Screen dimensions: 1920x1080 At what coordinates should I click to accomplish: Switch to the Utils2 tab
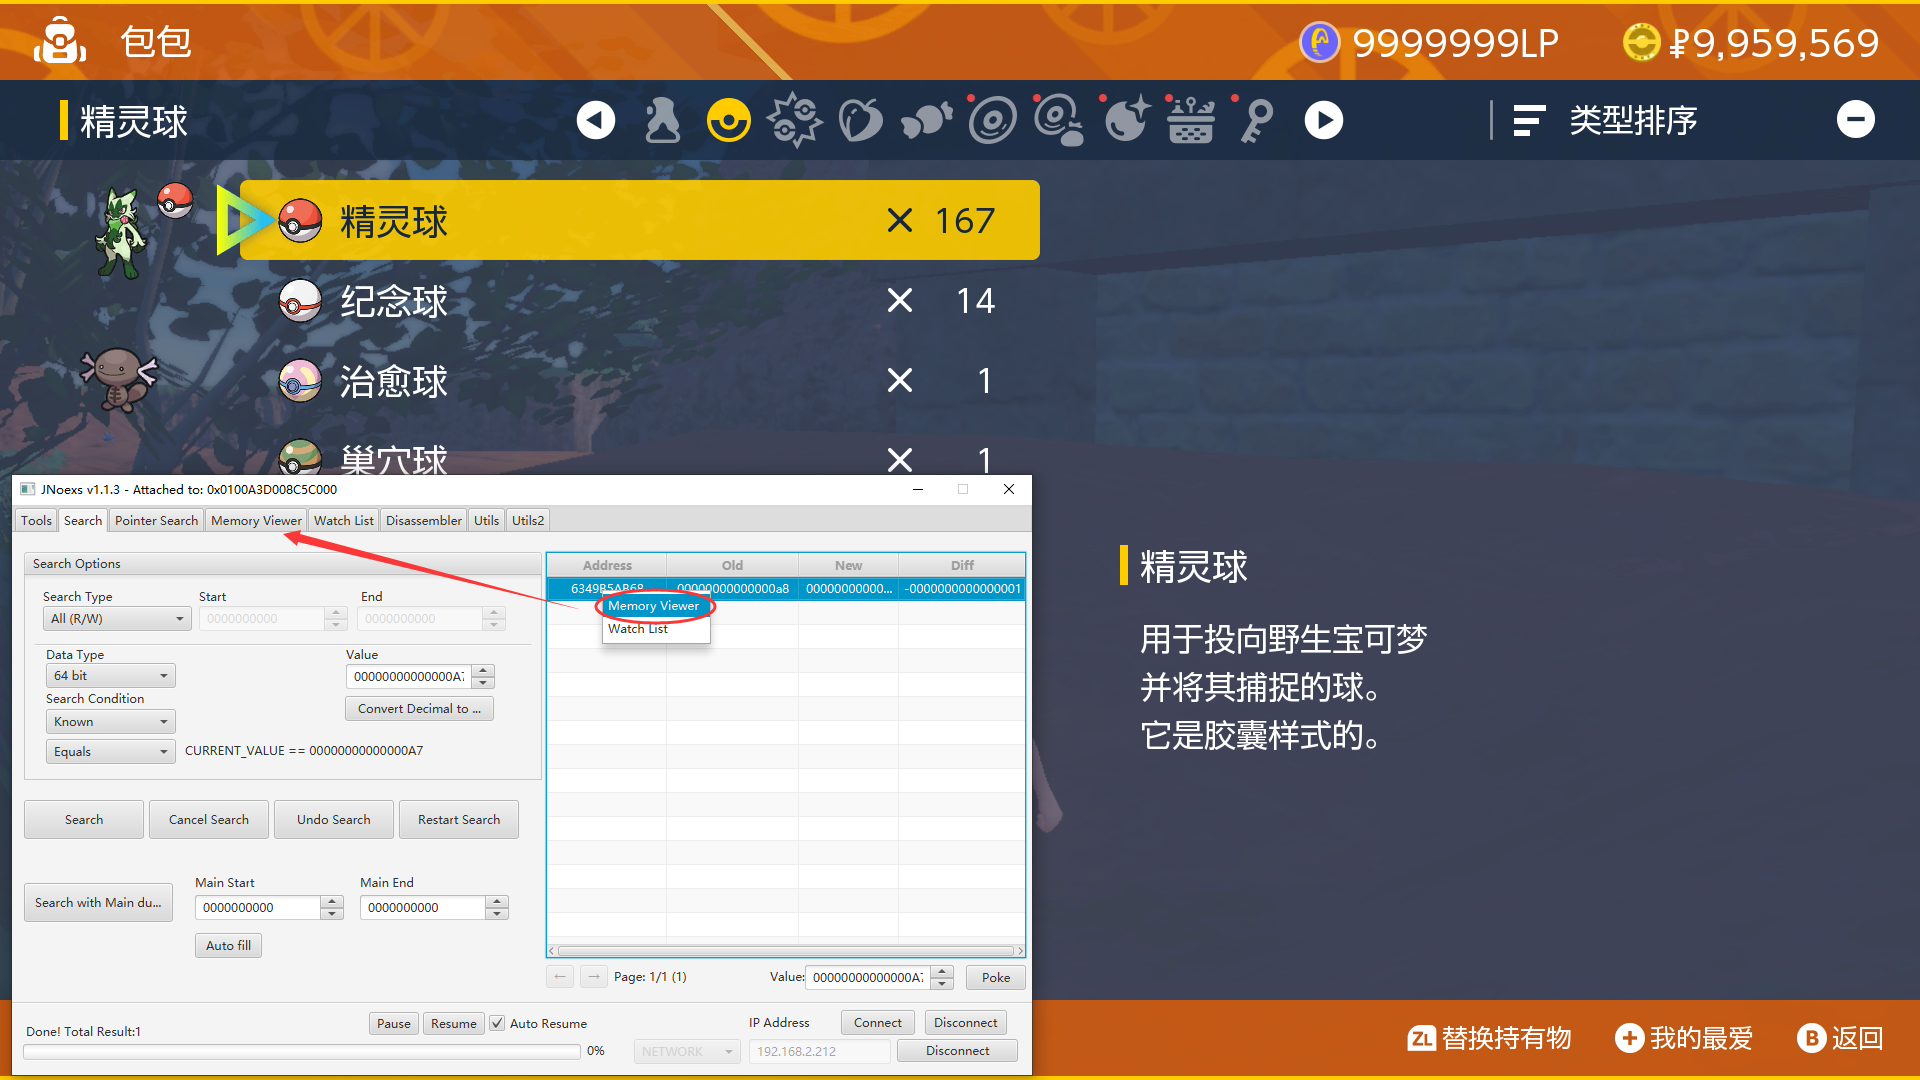tap(528, 520)
